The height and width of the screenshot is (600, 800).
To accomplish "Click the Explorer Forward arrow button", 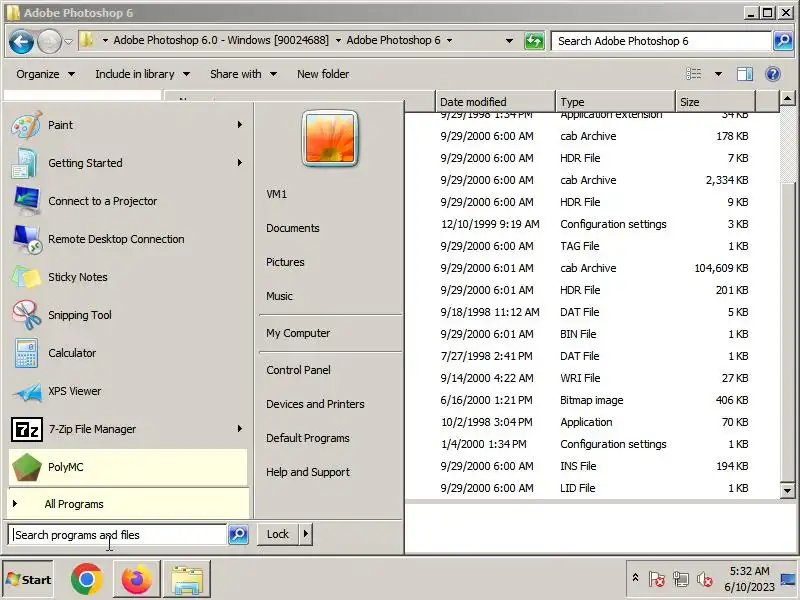I will click(49, 41).
